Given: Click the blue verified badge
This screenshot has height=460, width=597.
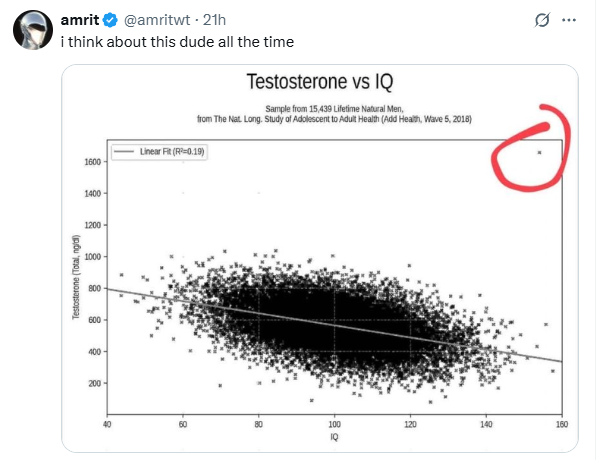Looking at the screenshot, I should 110,20.
